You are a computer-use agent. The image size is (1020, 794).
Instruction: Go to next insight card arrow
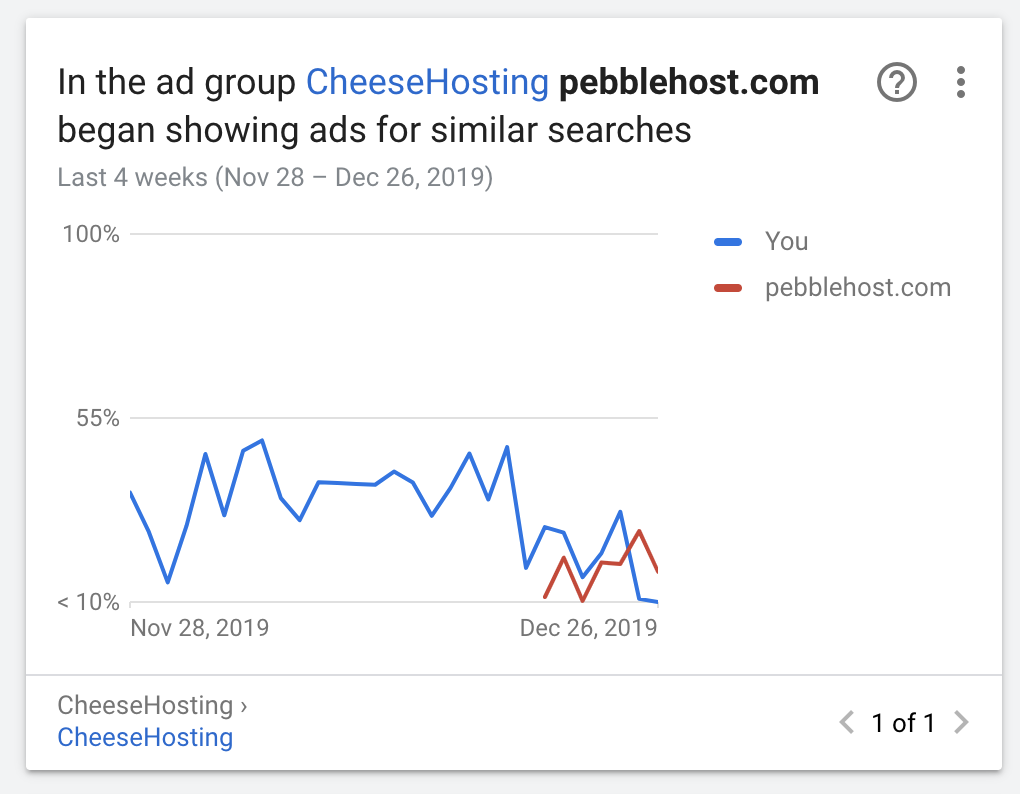[x=961, y=722]
